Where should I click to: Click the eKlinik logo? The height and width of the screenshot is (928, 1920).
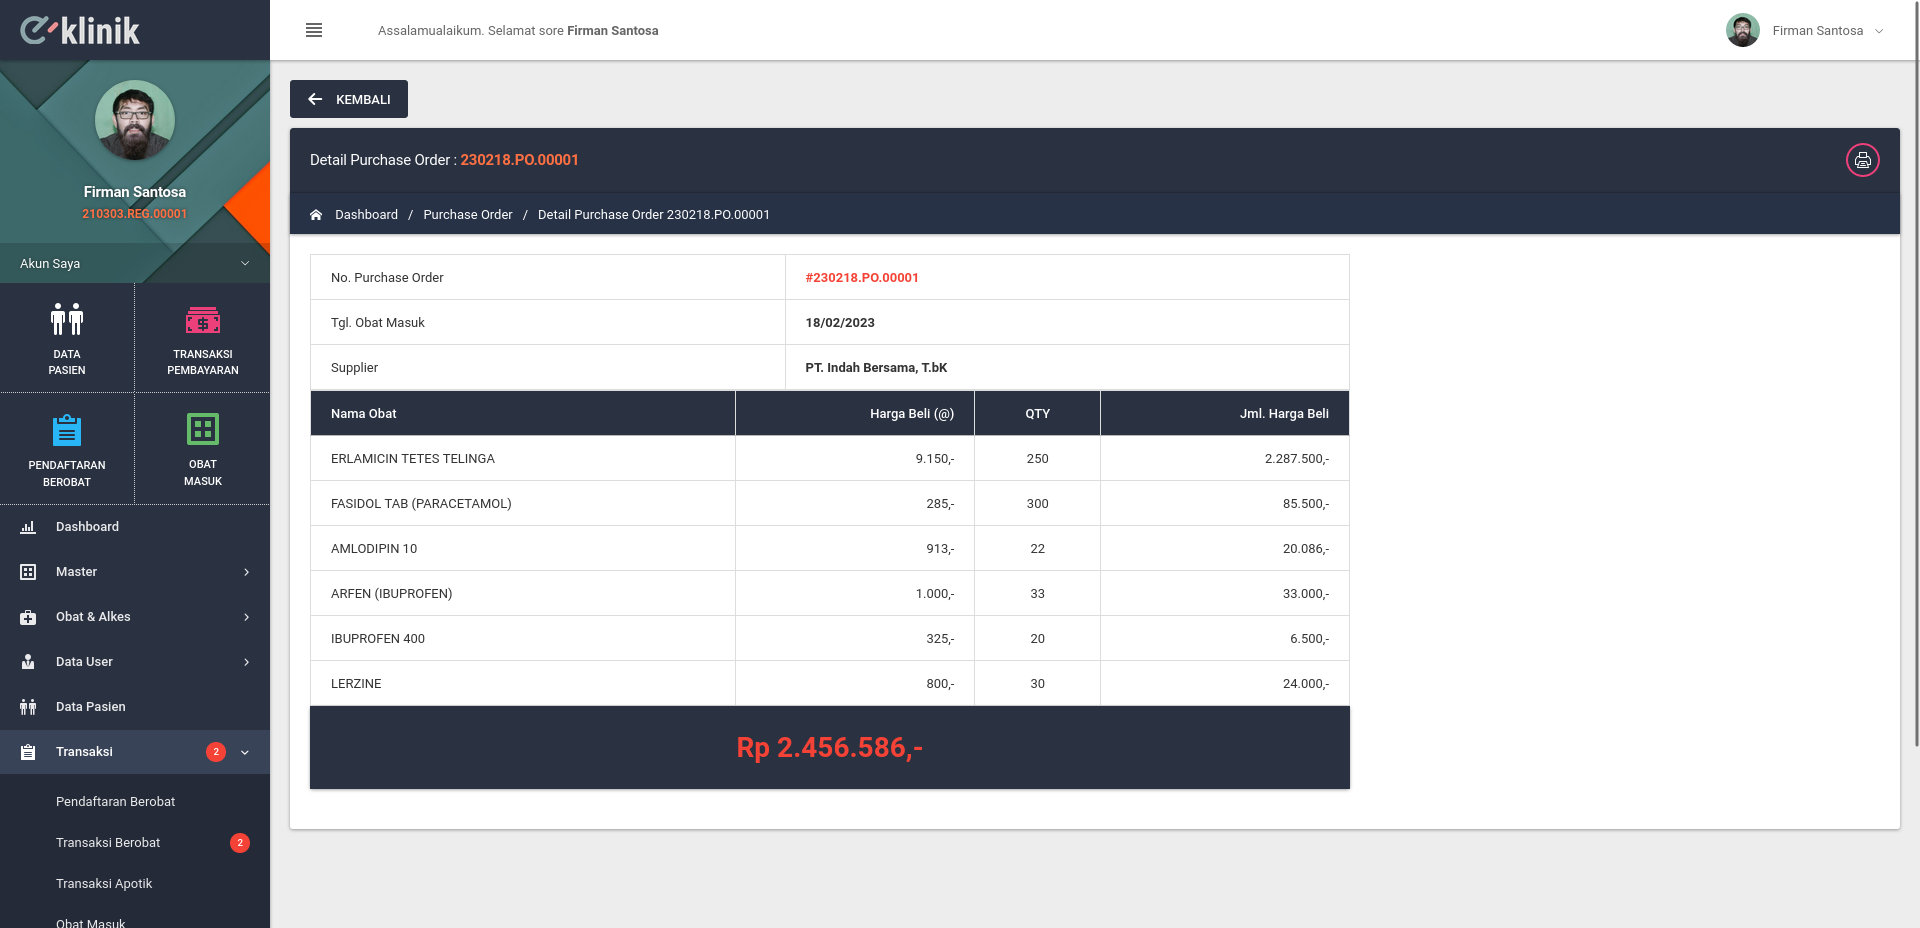(80, 30)
